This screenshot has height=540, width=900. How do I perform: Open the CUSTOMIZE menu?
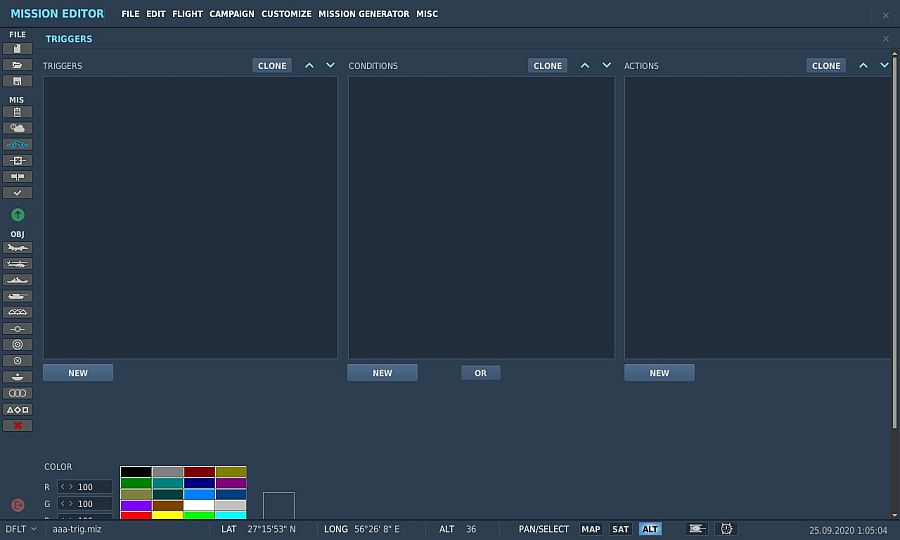[x=286, y=14]
